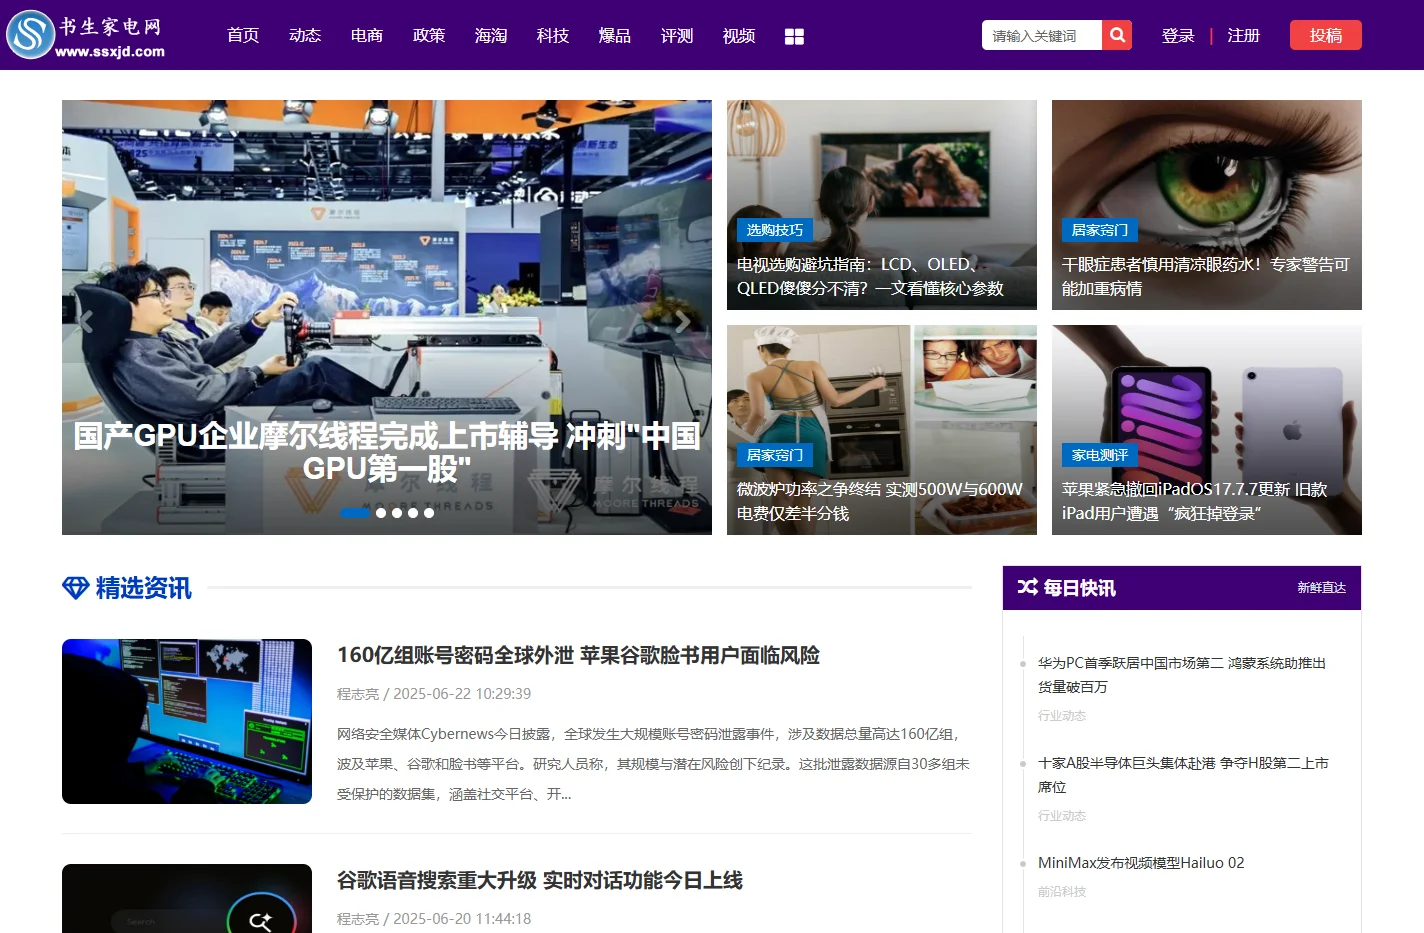The image size is (1424, 933).
Task: Open the 国产GPU企业摩尔线程 carousel headline
Action: (x=387, y=451)
